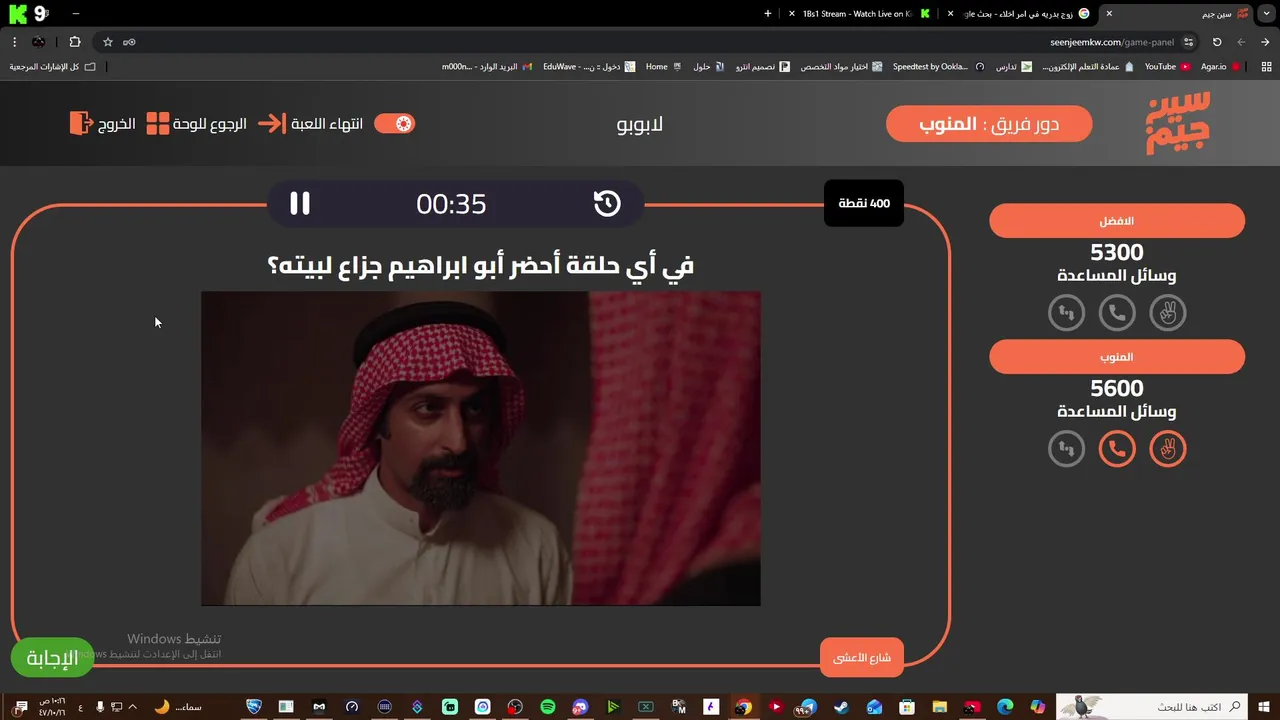Open the browser three-dot menu
Viewport: 1280px width, 720px height.
point(14,42)
